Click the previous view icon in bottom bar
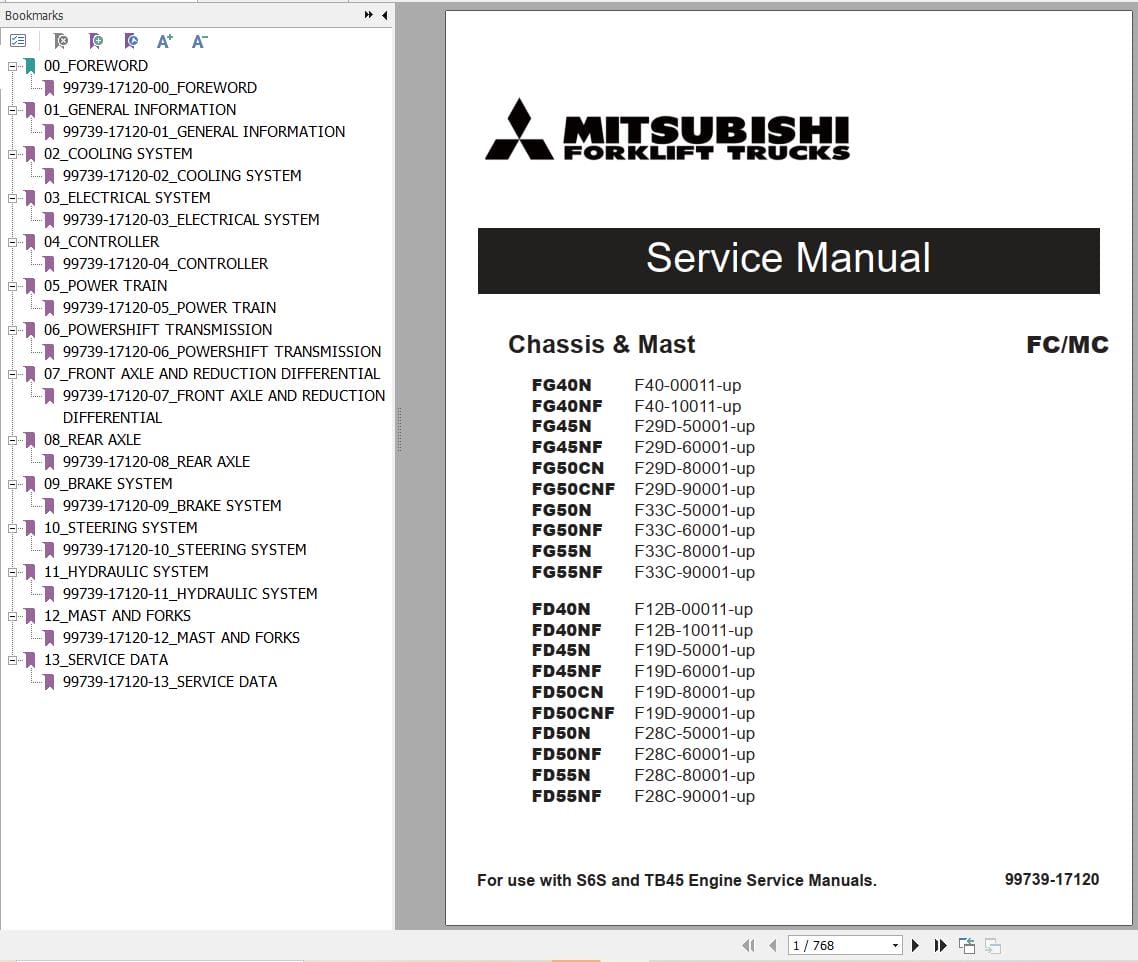This screenshot has width=1138, height=962. (x=967, y=945)
